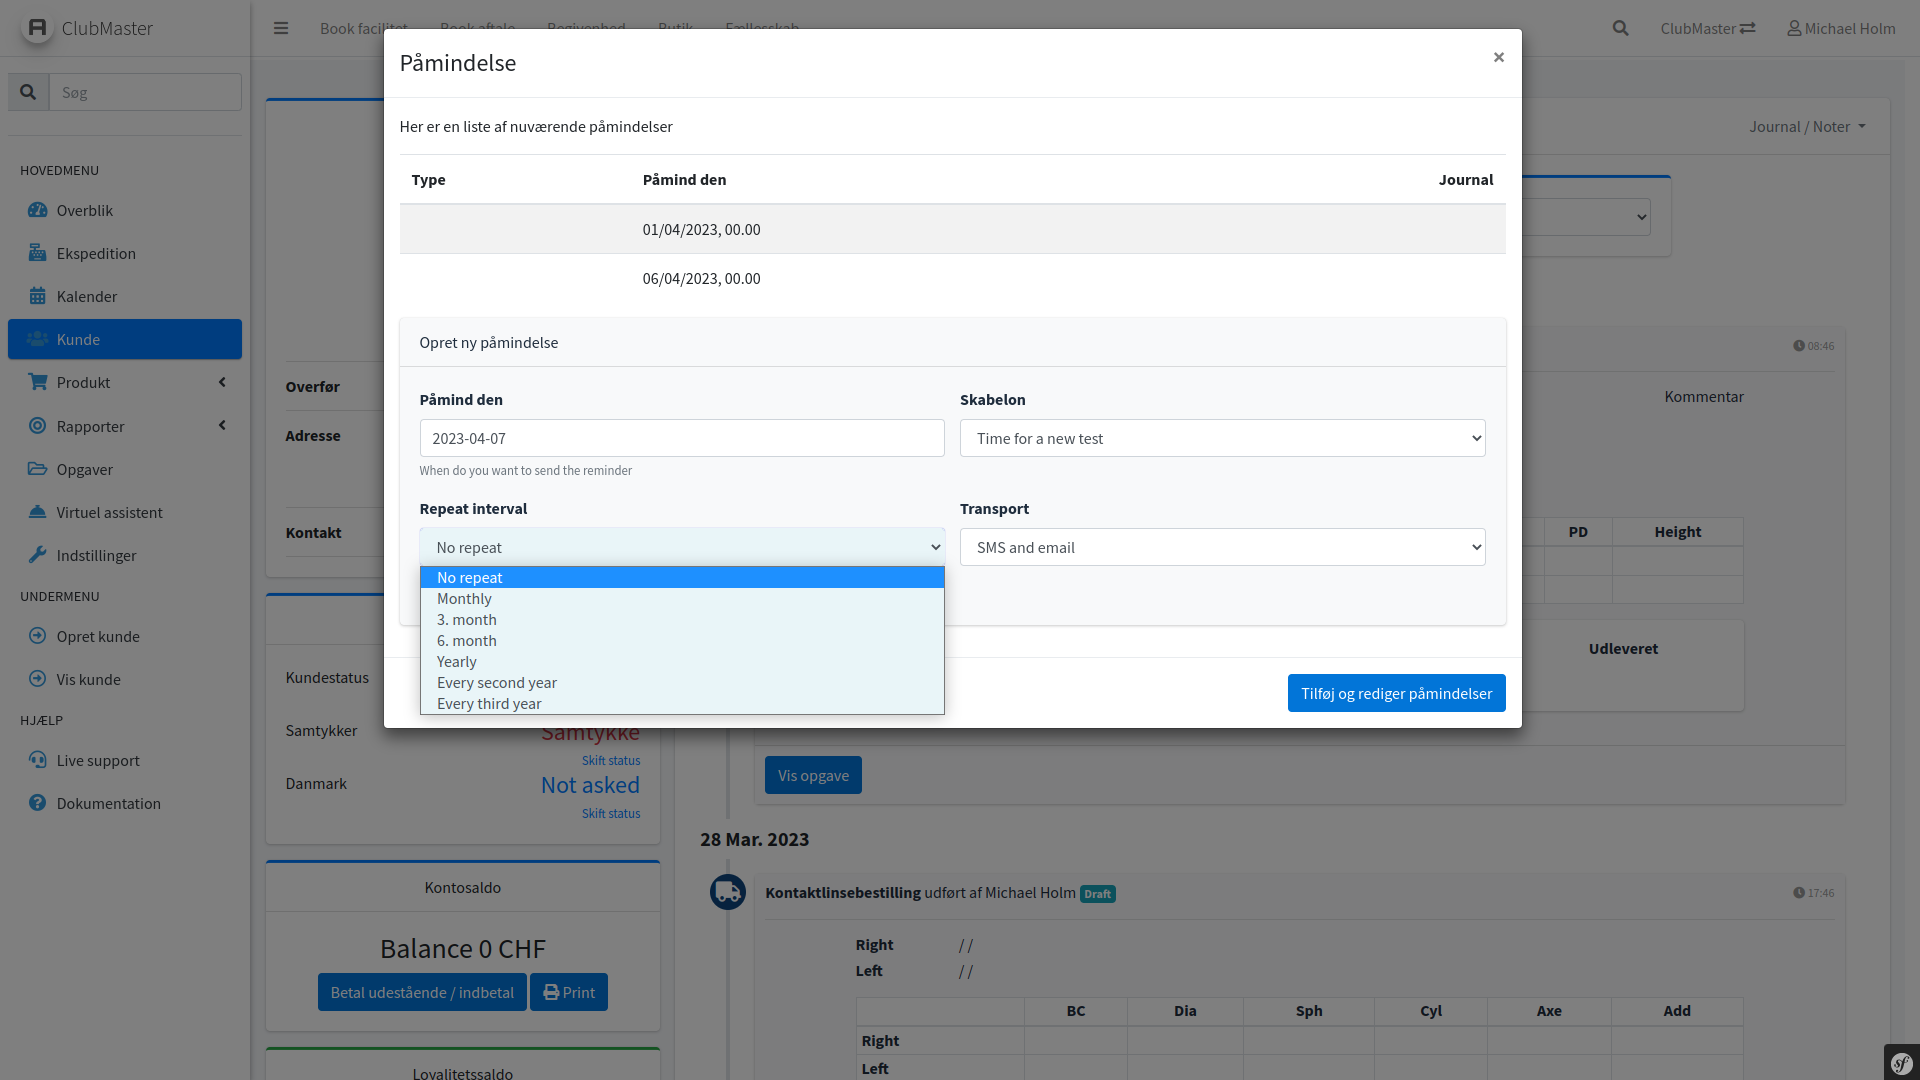Image resolution: width=1920 pixels, height=1080 pixels.
Task: Choose Every second year interval
Action: pos(496,682)
